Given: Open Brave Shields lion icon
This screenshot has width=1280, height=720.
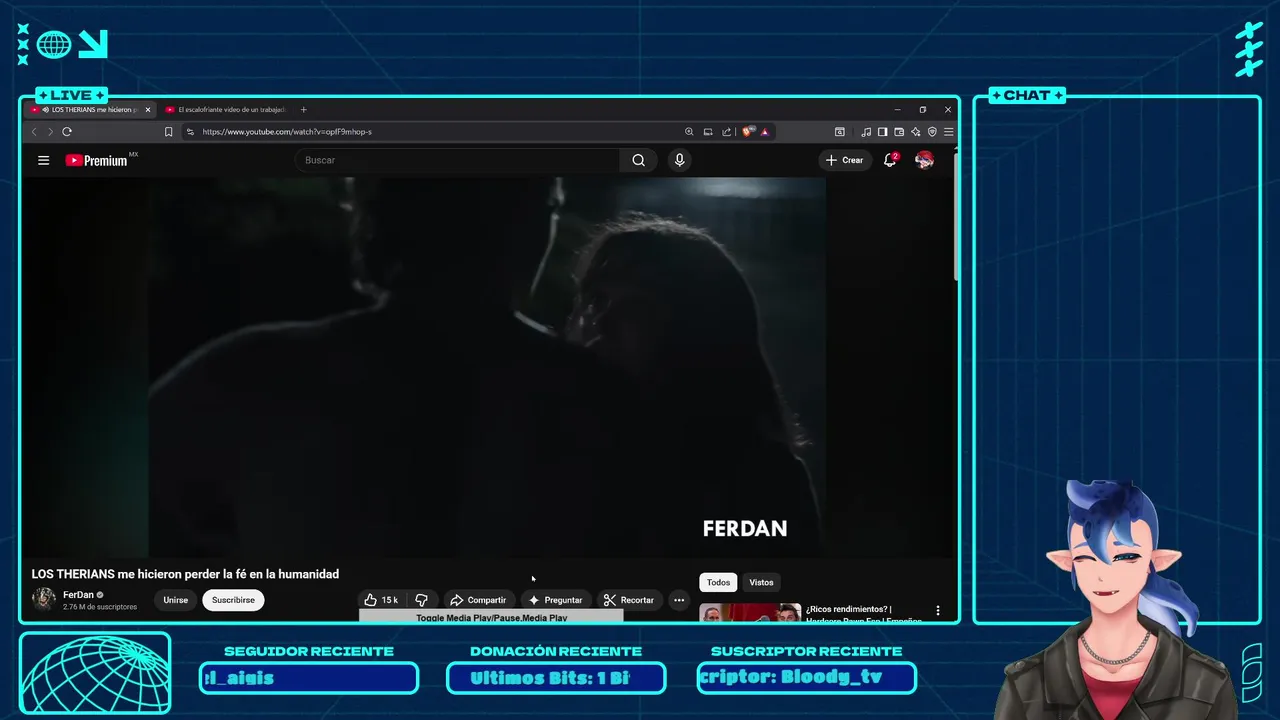Looking at the screenshot, I should pos(747,132).
